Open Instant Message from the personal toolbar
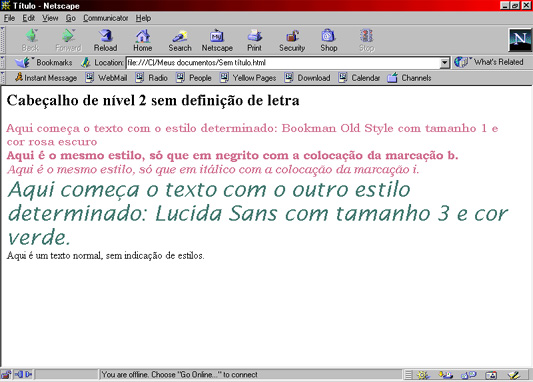 pos(46,78)
